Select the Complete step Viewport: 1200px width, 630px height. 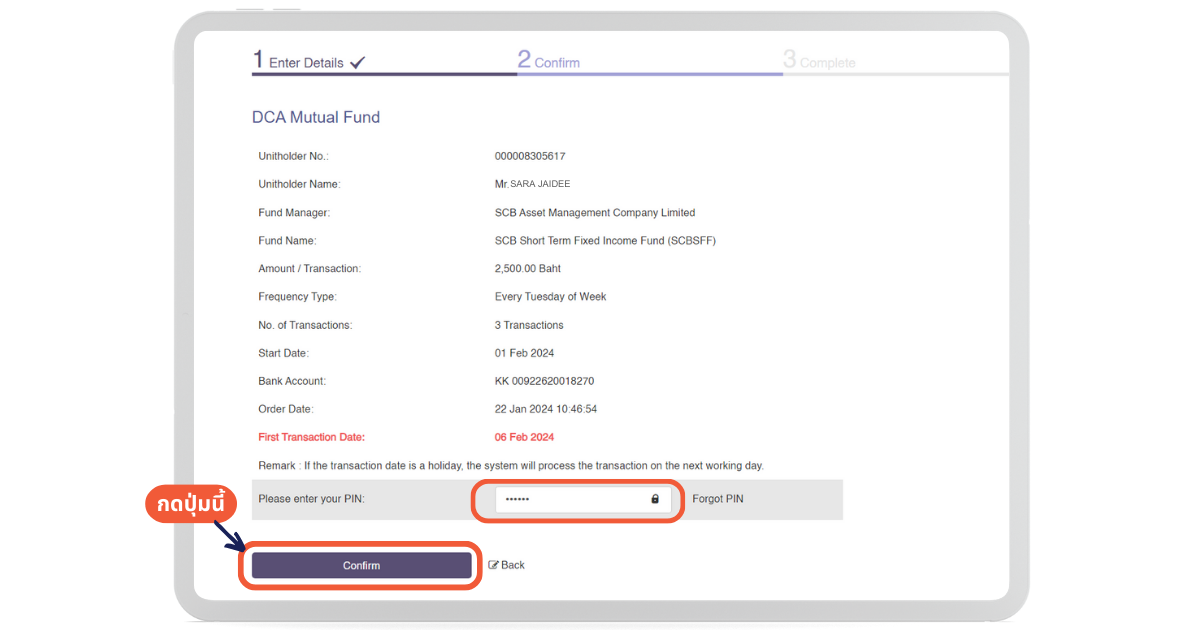(x=819, y=62)
